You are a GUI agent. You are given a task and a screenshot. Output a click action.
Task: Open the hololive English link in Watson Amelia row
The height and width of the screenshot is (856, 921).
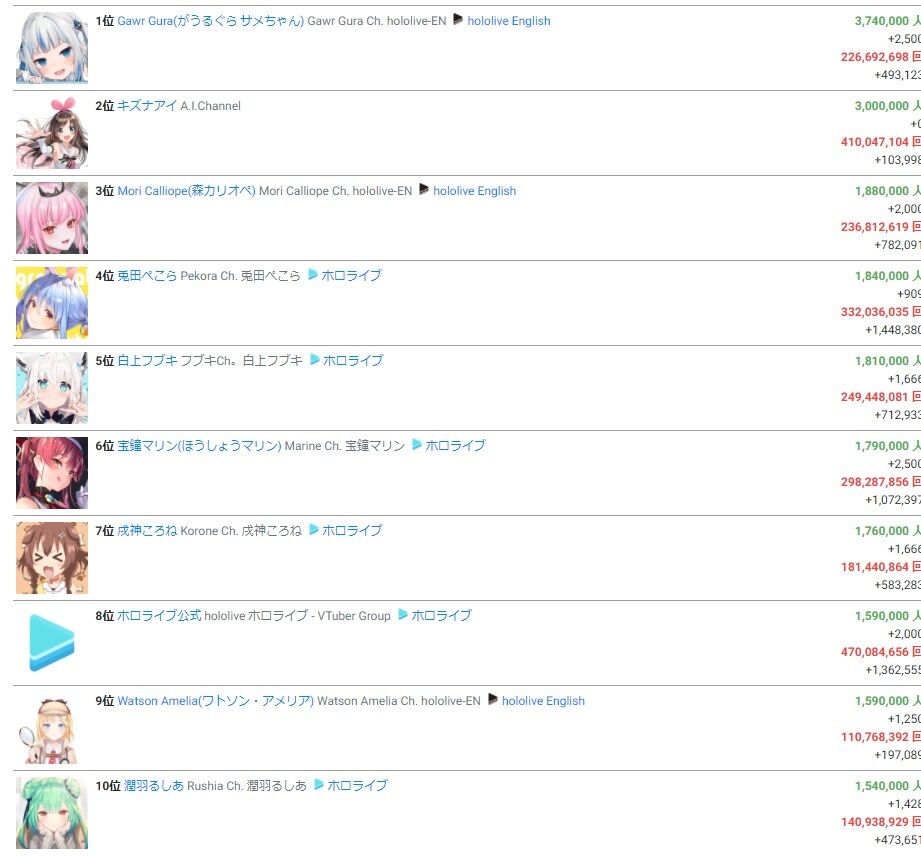543,701
